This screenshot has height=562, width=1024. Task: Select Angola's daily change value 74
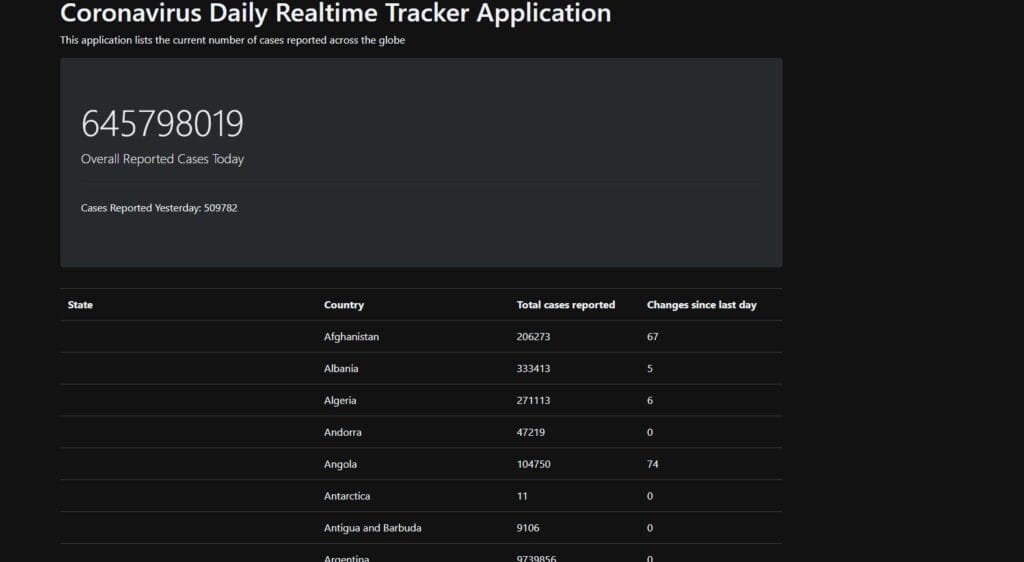pyautogui.click(x=653, y=465)
